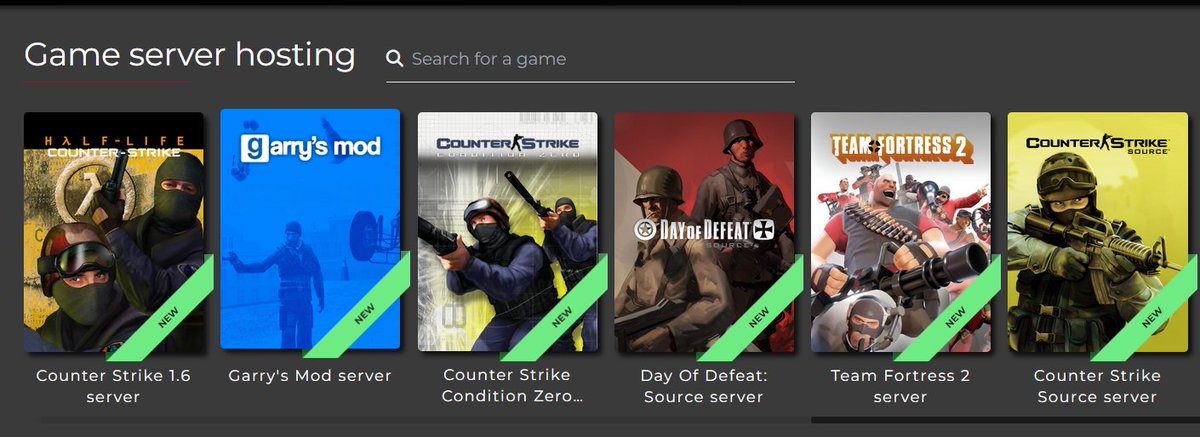
Task: Open the Counter Strike Condition Zero cover
Action: point(507,231)
